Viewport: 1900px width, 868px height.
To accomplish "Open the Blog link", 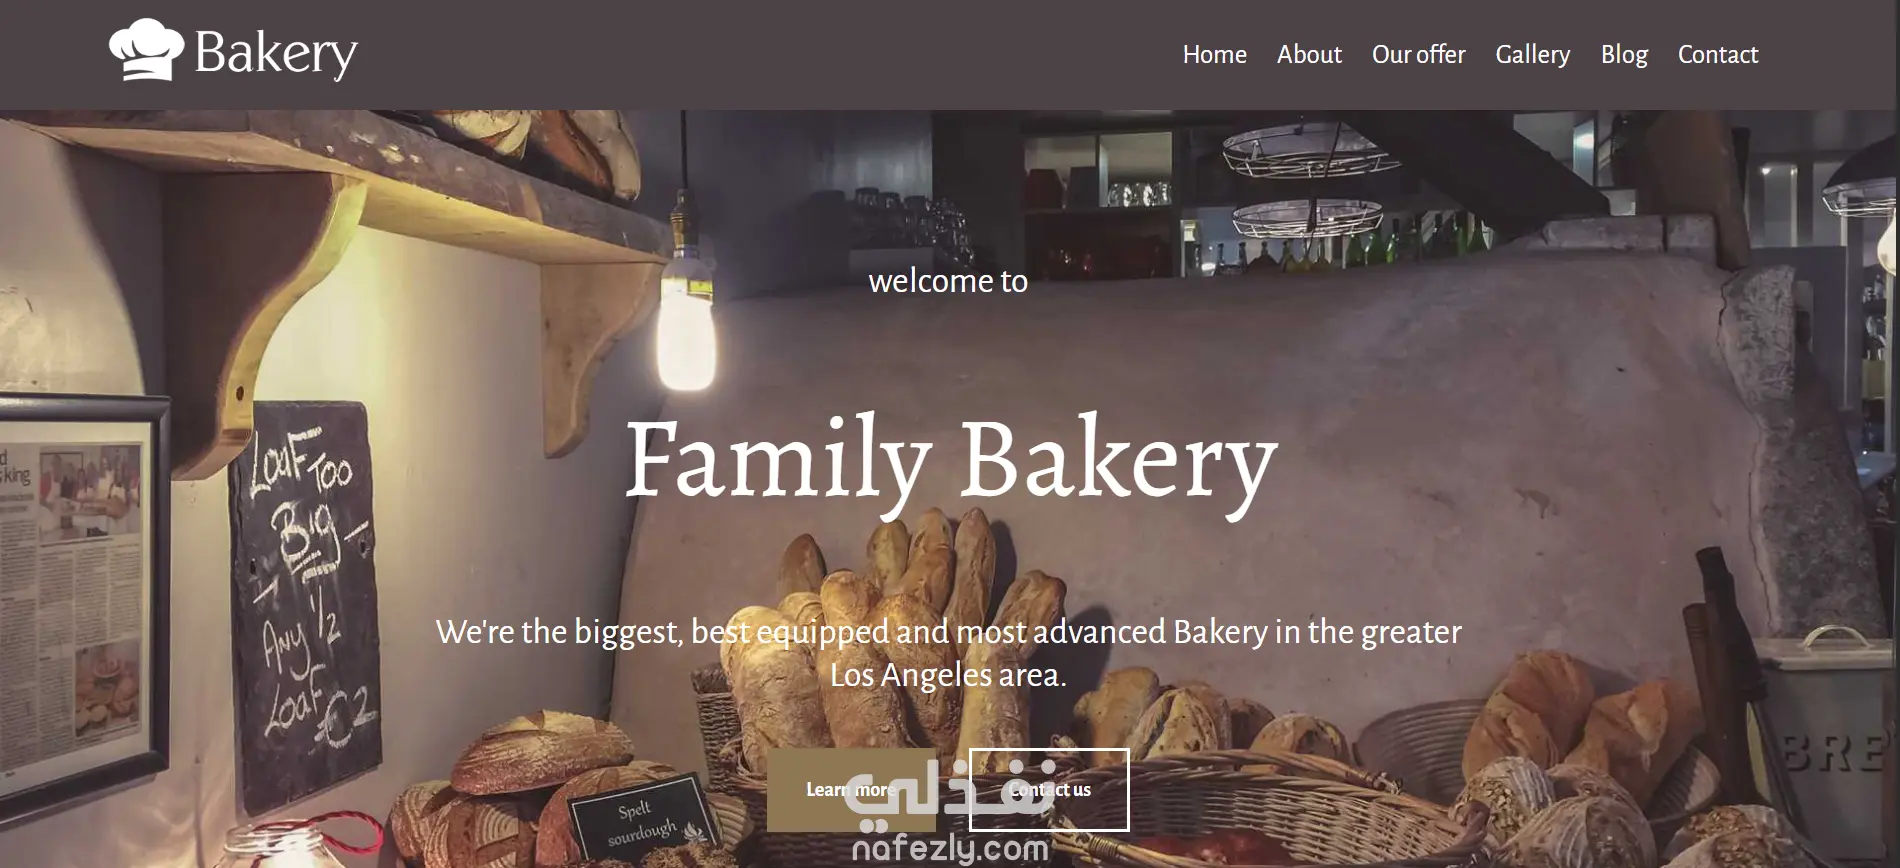I will pos(1624,55).
